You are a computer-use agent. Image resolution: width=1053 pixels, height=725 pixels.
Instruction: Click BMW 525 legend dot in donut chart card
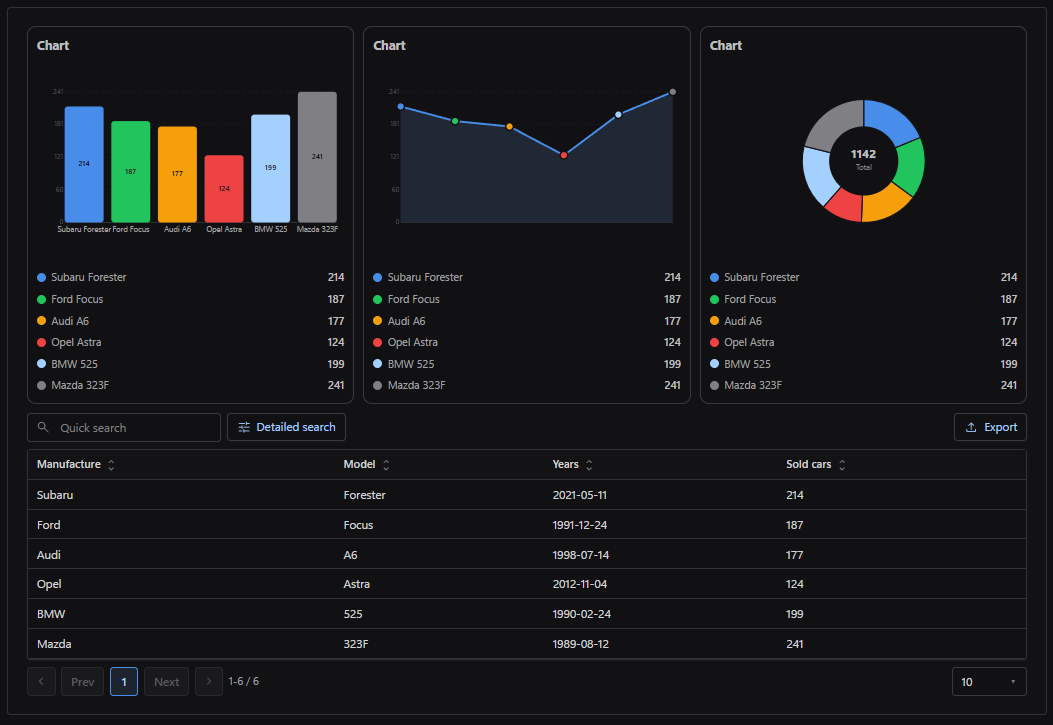pos(715,364)
